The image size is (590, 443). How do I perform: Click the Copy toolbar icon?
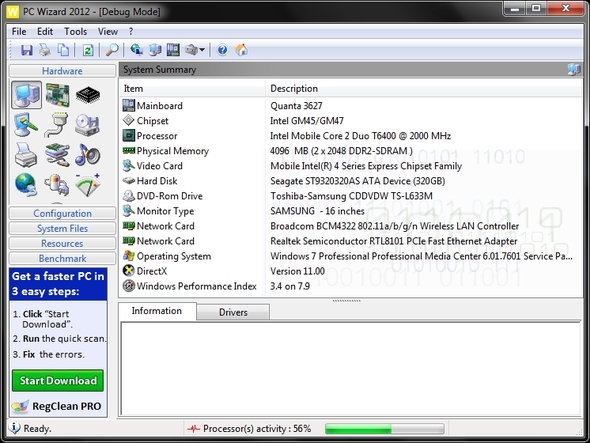pos(63,50)
